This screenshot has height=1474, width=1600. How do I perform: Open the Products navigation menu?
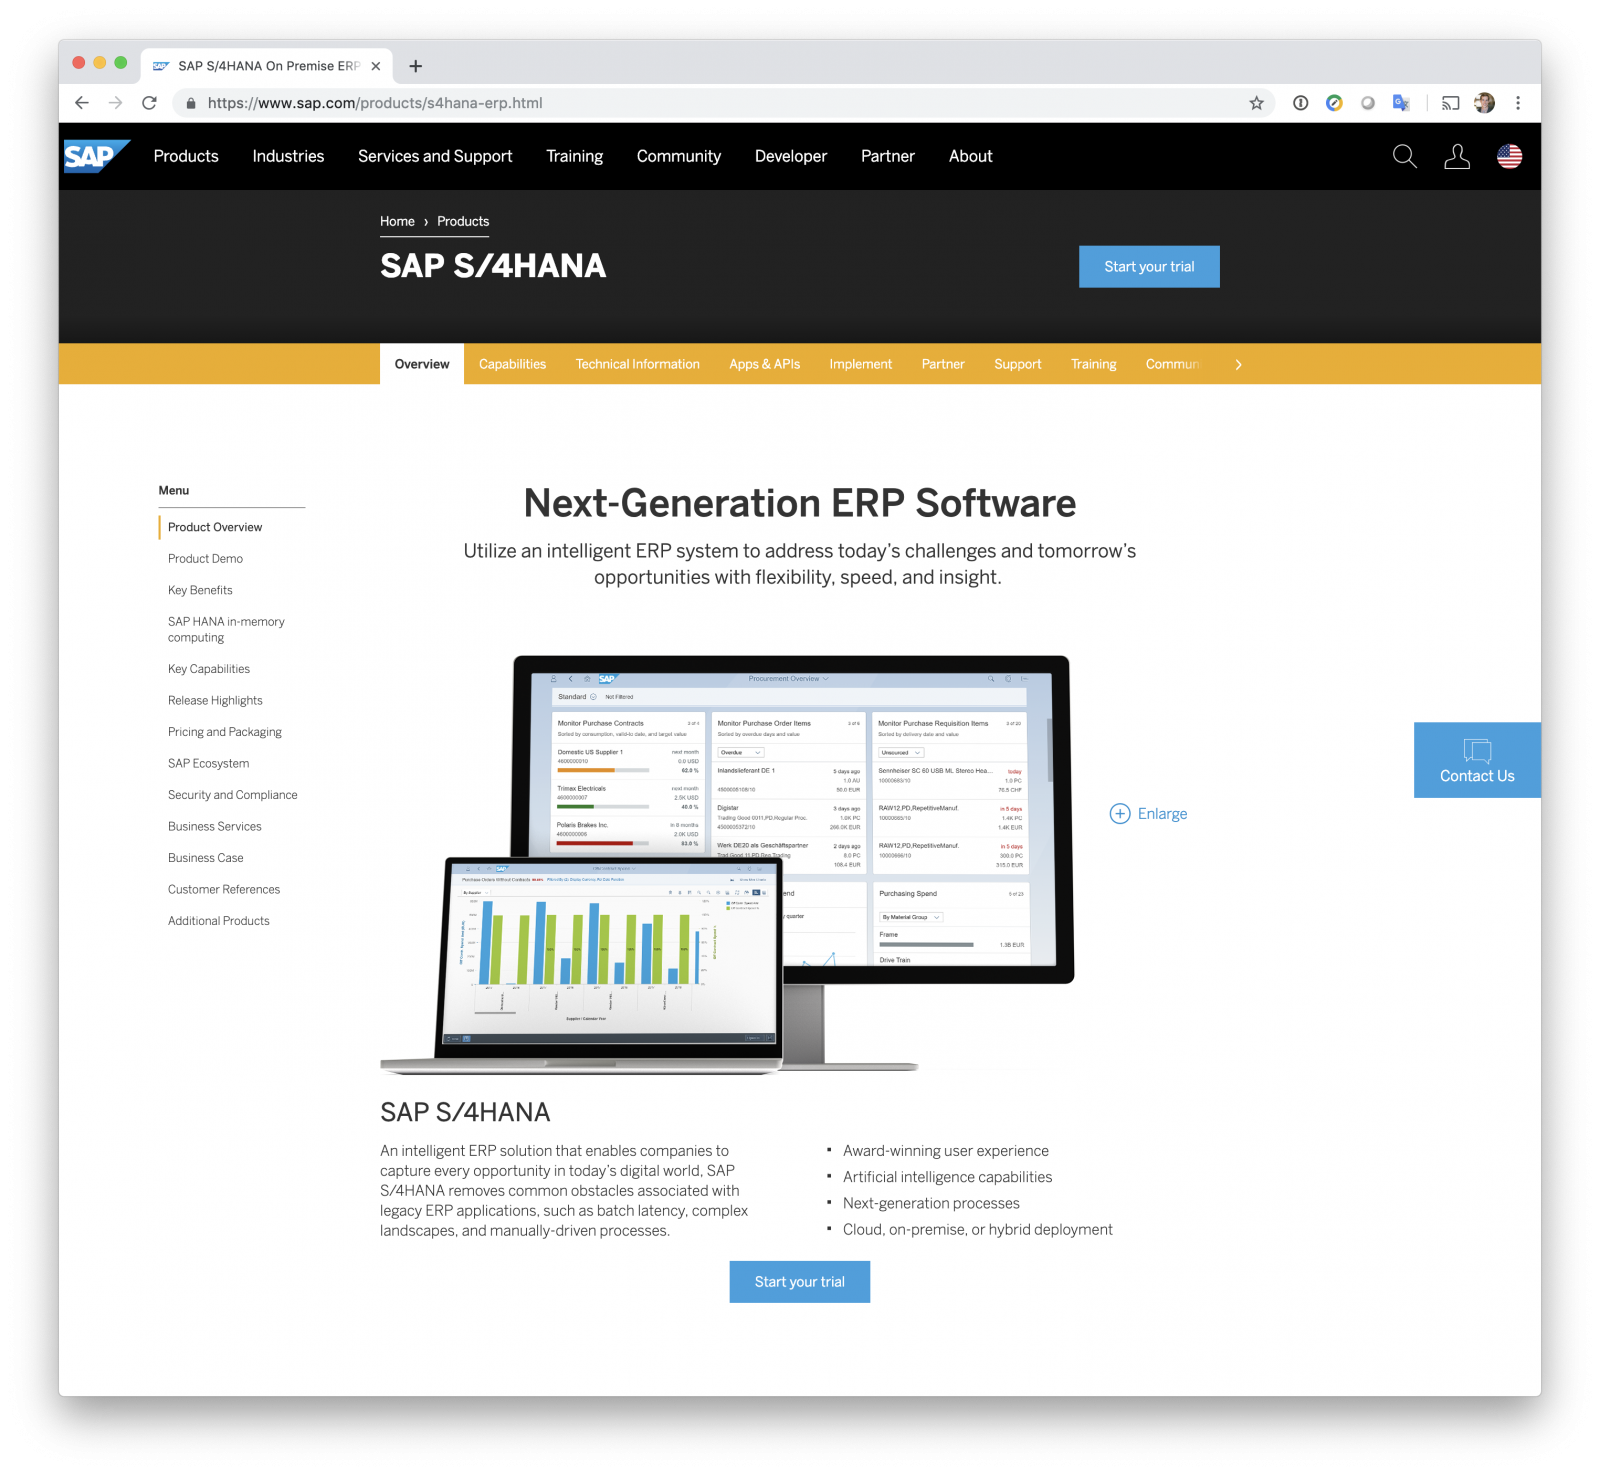pyautogui.click(x=186, y=156)
